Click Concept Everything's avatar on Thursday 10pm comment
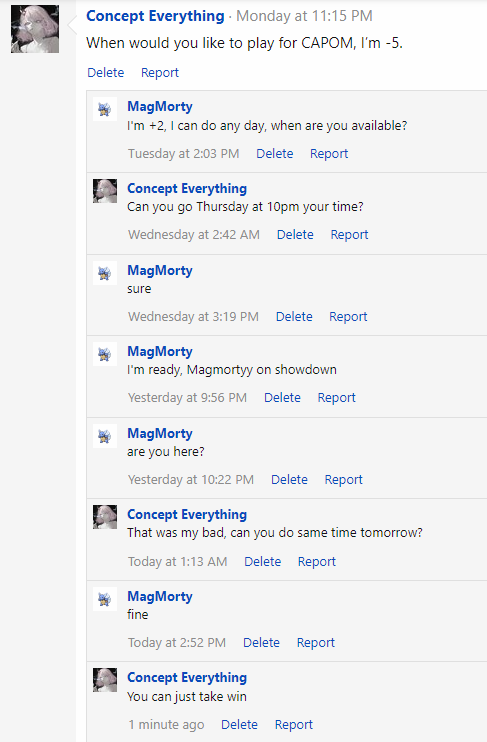The height and width of the screenshot is (742, 487). (x=105, y=191)
